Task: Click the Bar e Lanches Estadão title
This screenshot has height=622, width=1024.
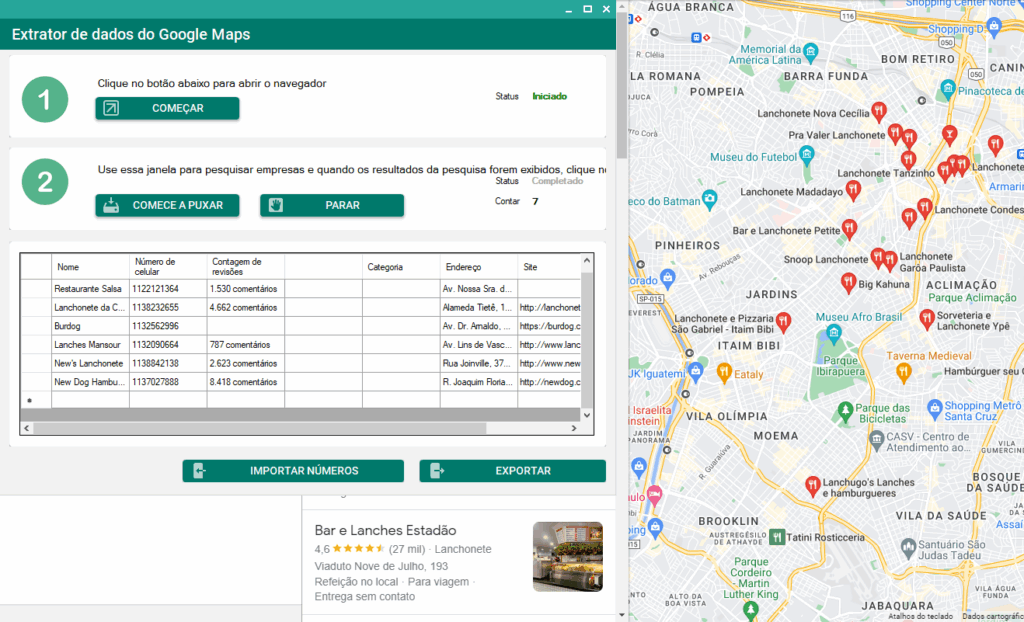Action: [x=385, y=530]
